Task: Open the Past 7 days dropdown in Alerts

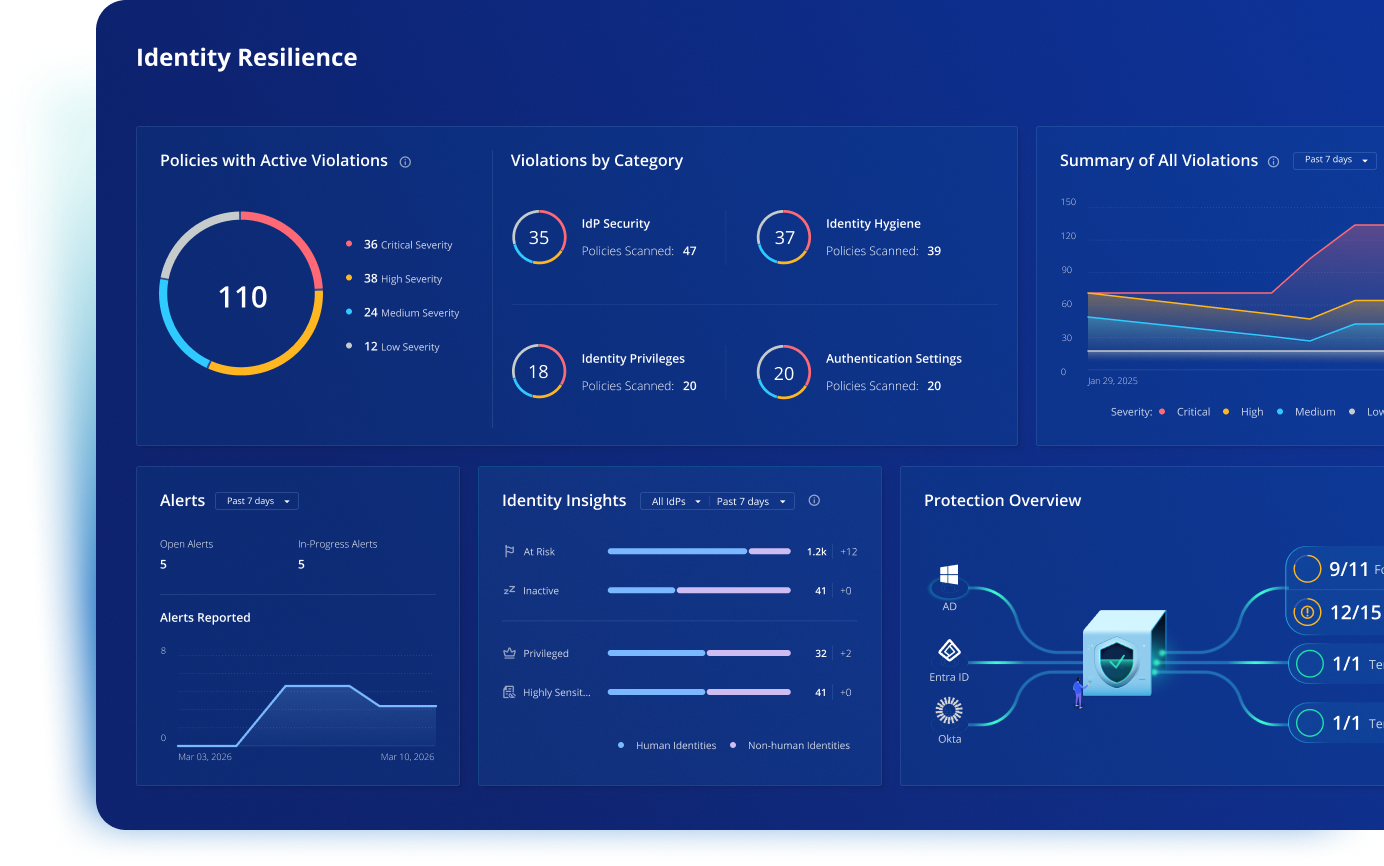Action: (257, 501)
